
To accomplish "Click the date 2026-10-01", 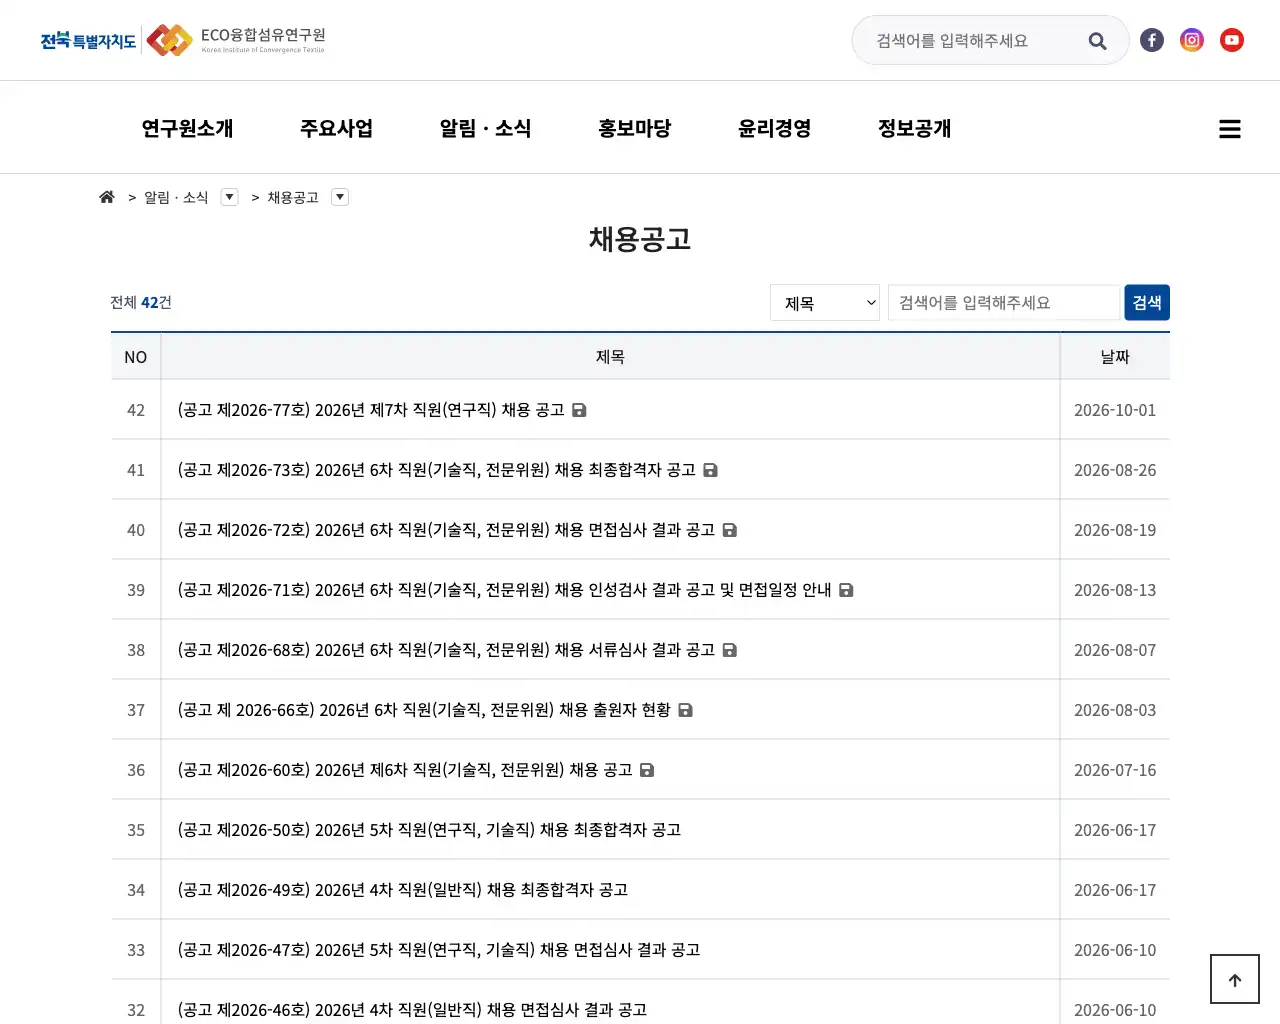I will pos(1115,410).
